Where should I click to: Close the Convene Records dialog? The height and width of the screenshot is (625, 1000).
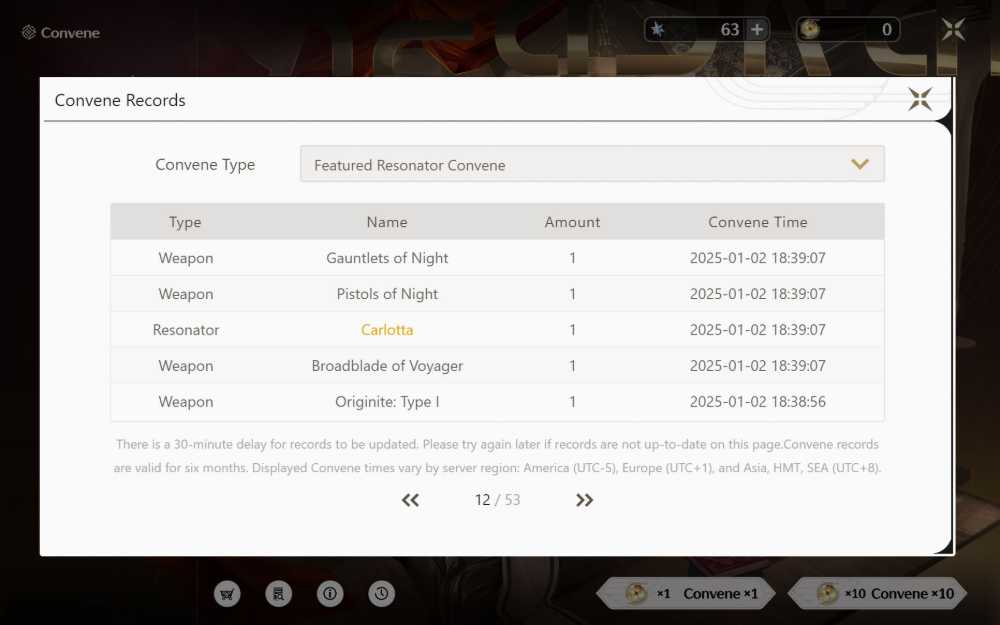pyautogui.click(x=920, y=99)
